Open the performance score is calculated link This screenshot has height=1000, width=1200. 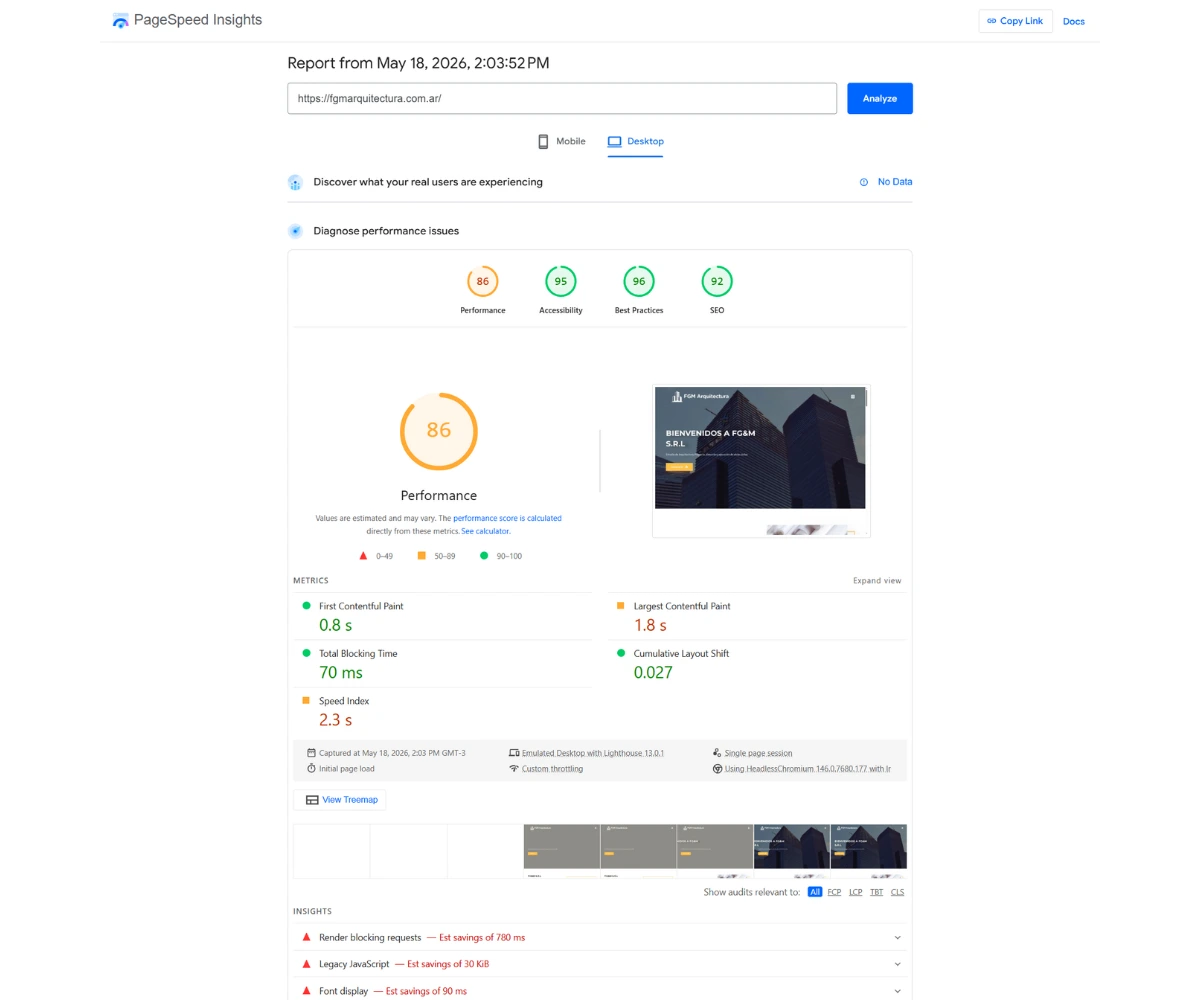click(x=507, y=519)
